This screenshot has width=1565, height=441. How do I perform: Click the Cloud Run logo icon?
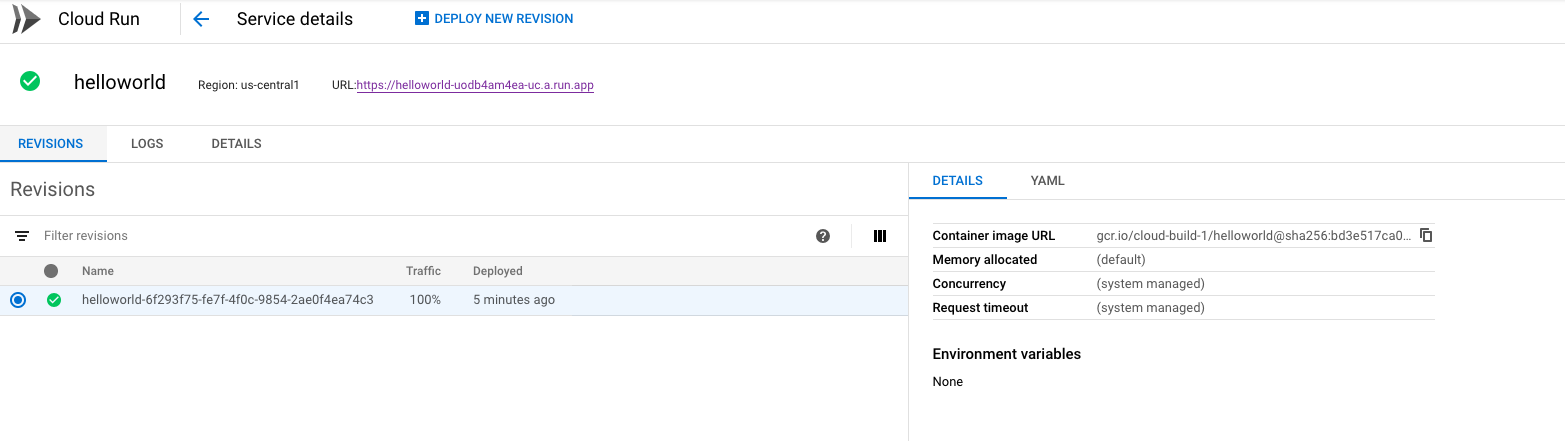pyautogui.click(x=26, y=19)
